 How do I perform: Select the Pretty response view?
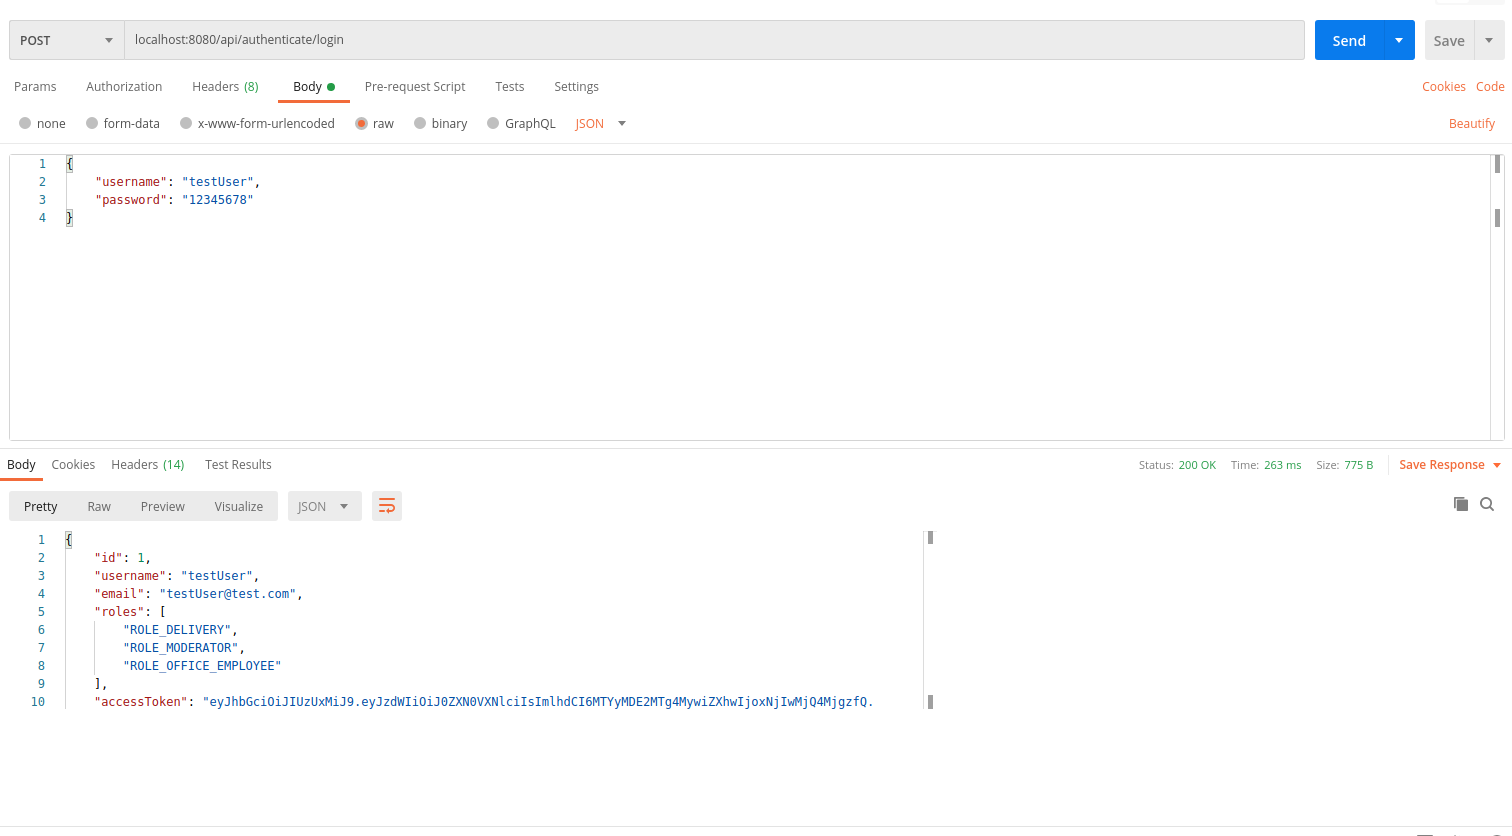coord(41,506)
